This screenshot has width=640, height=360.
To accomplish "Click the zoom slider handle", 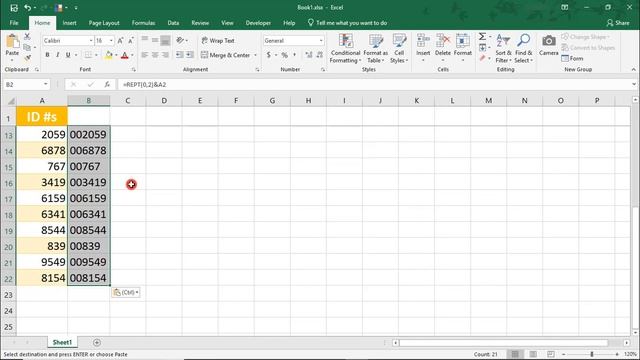I will (x=592, y=354).
